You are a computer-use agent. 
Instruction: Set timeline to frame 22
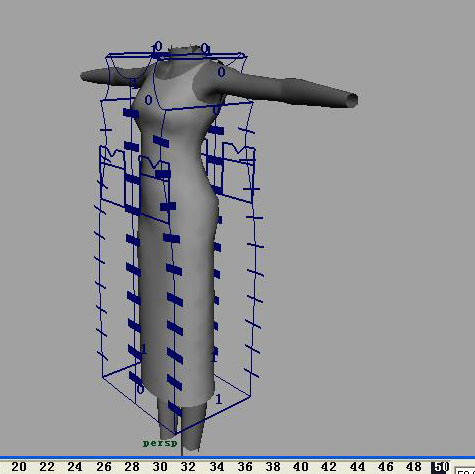click(47, 467)
